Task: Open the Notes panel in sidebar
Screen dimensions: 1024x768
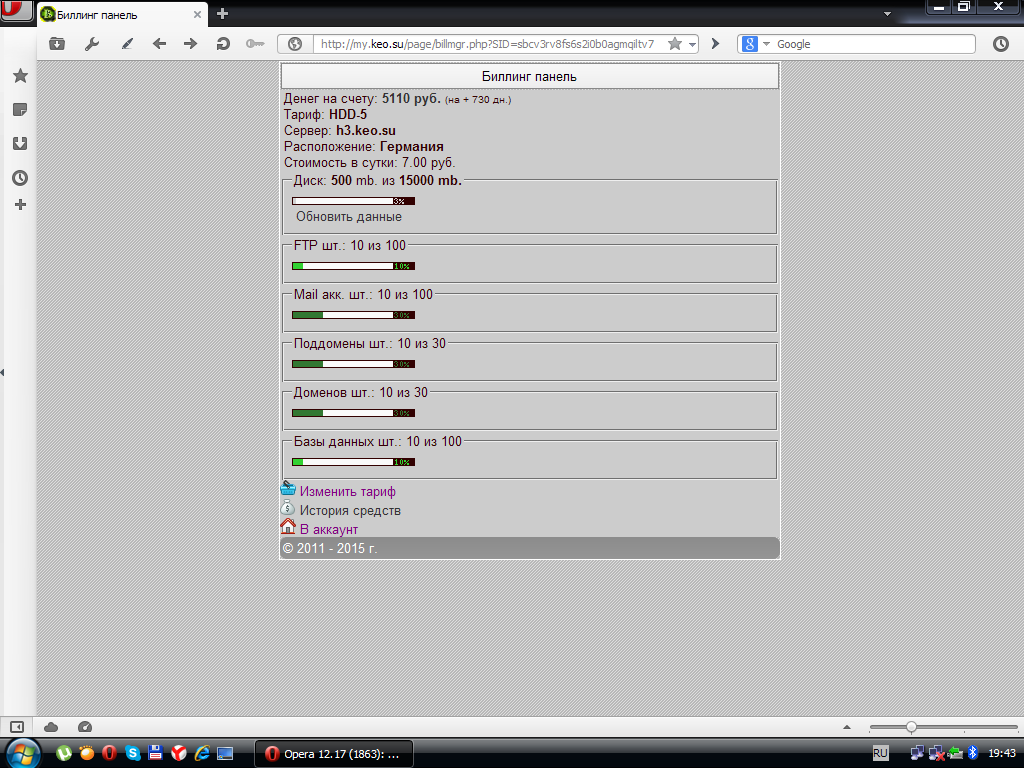Action: [x=19, y=109]
